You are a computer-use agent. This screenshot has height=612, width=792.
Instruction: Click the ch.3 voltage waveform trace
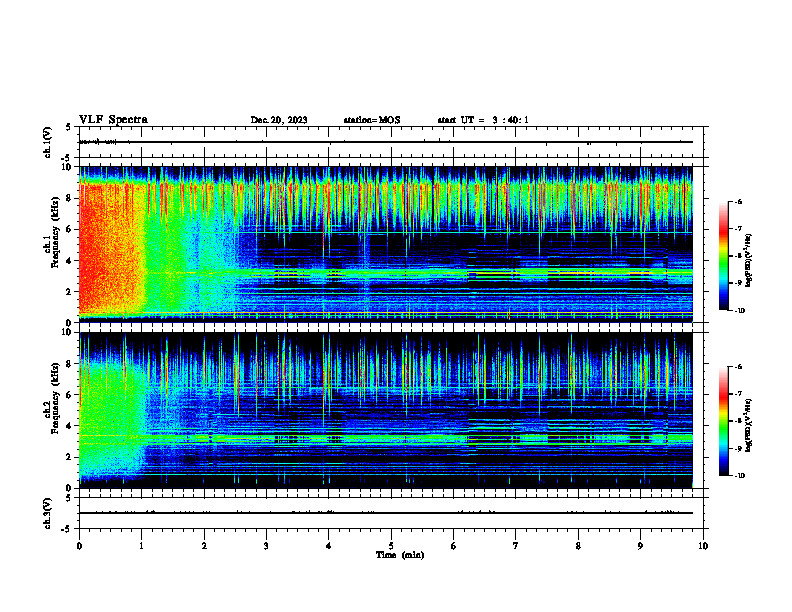coord(385,513)
